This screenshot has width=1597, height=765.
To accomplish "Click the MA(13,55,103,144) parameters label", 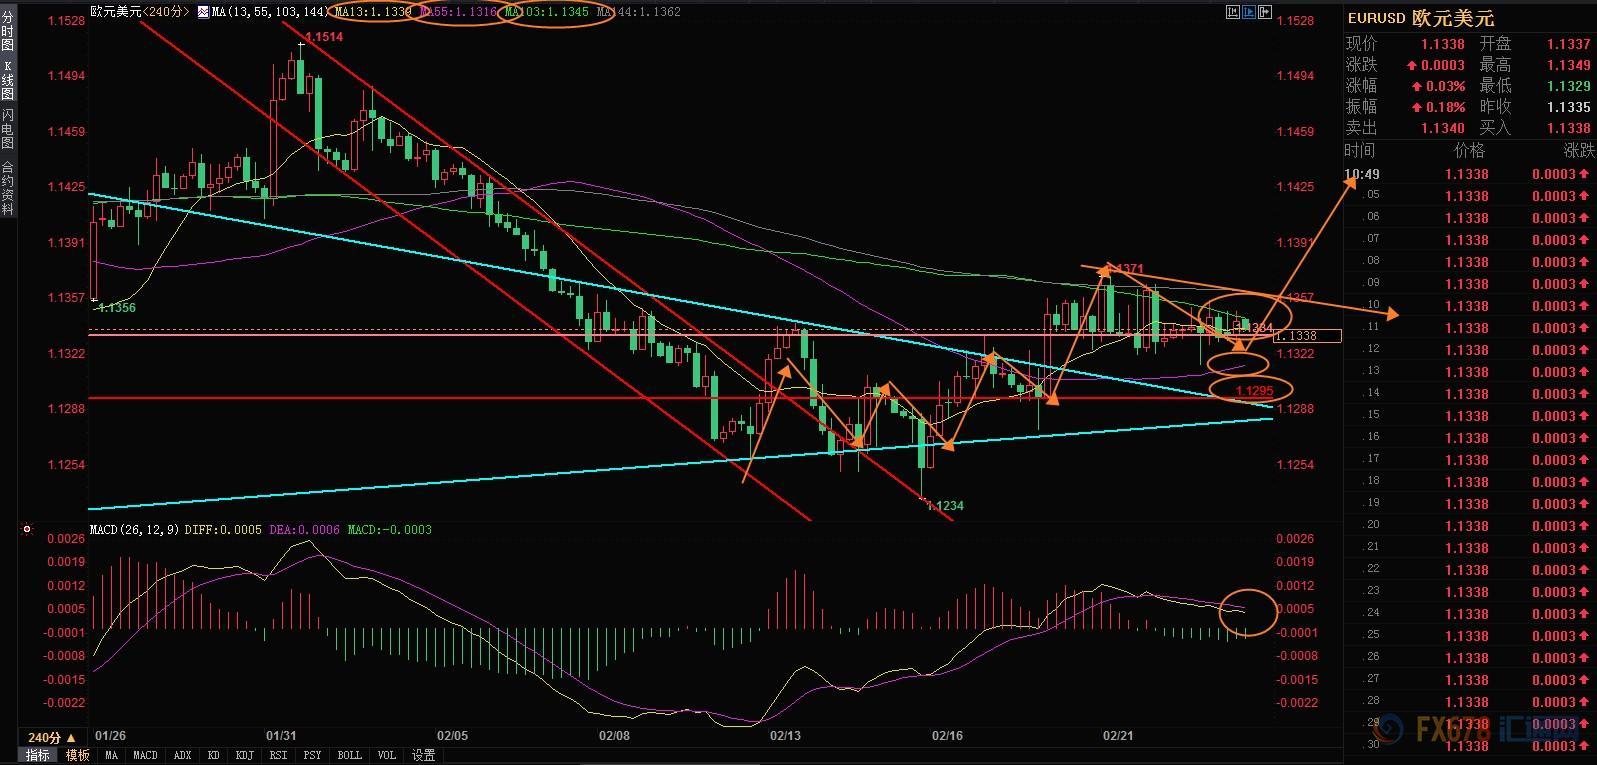I will coord(271,12).
